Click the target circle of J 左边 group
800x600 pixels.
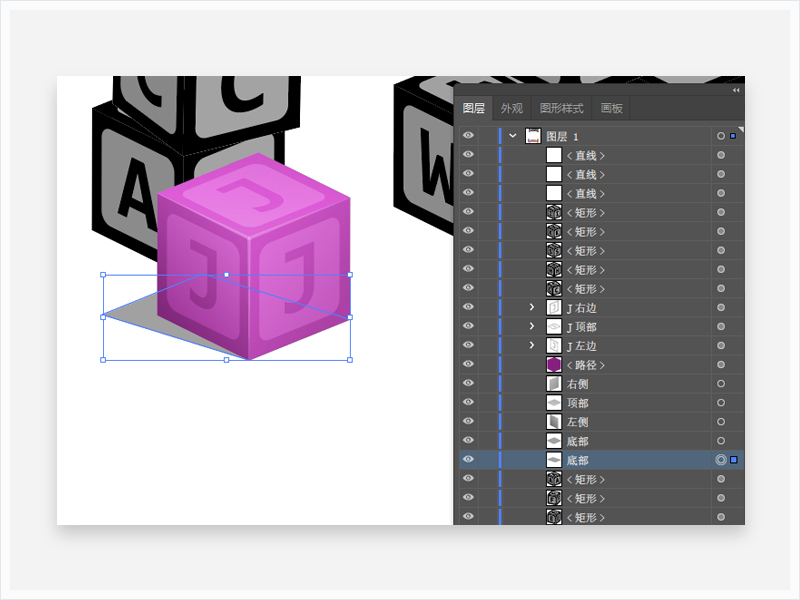pyautogui.click(x=720, y=346)
